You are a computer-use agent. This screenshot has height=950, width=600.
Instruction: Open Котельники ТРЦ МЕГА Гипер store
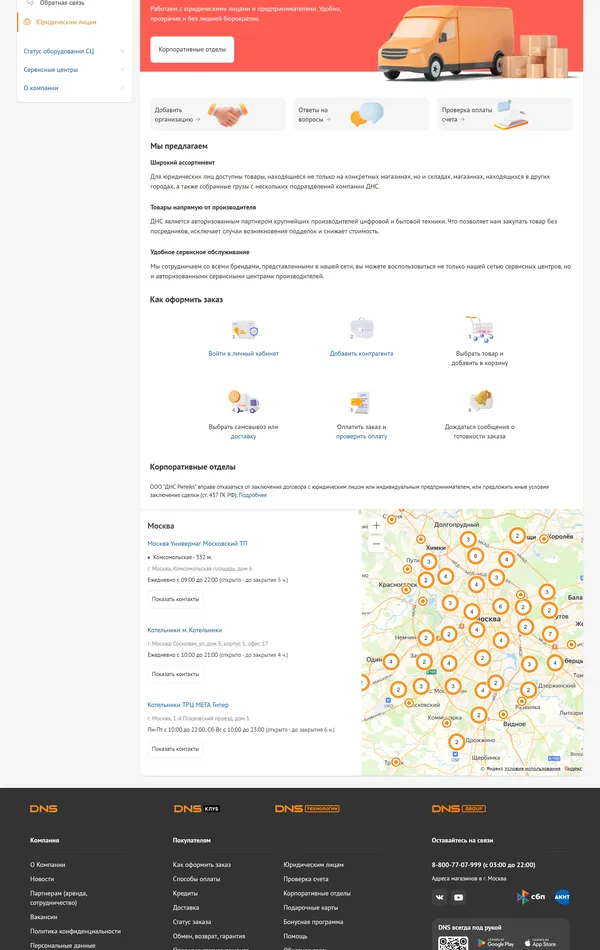pyautogui.click(x=188, y=705)
